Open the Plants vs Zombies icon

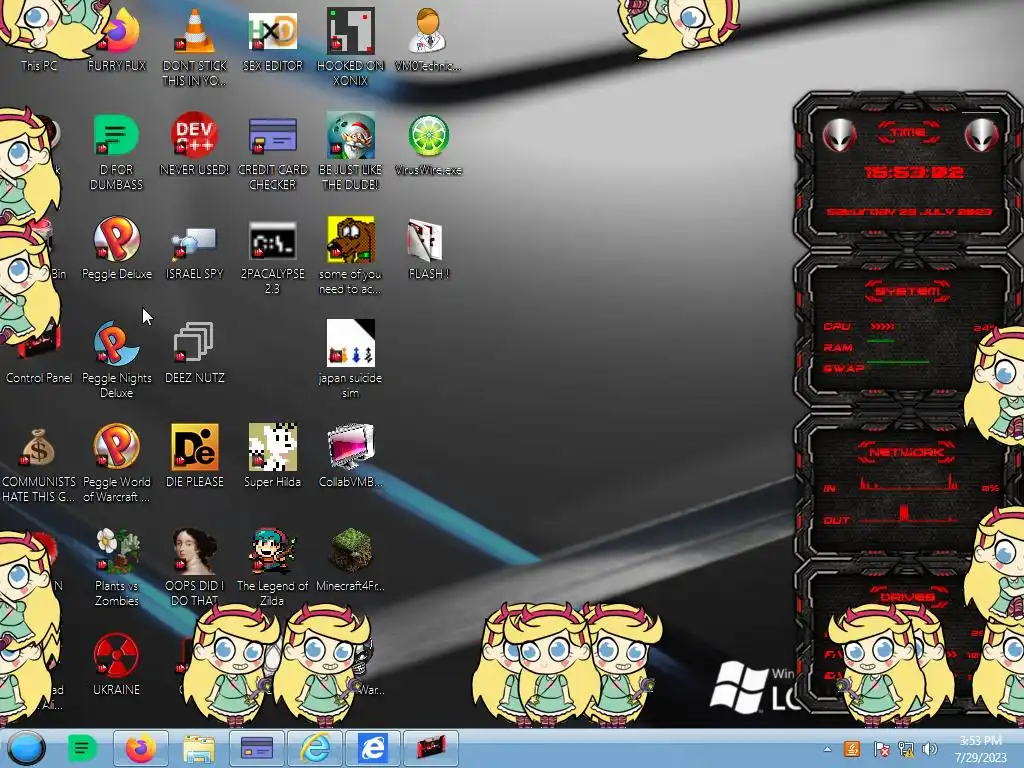[116, 567]
